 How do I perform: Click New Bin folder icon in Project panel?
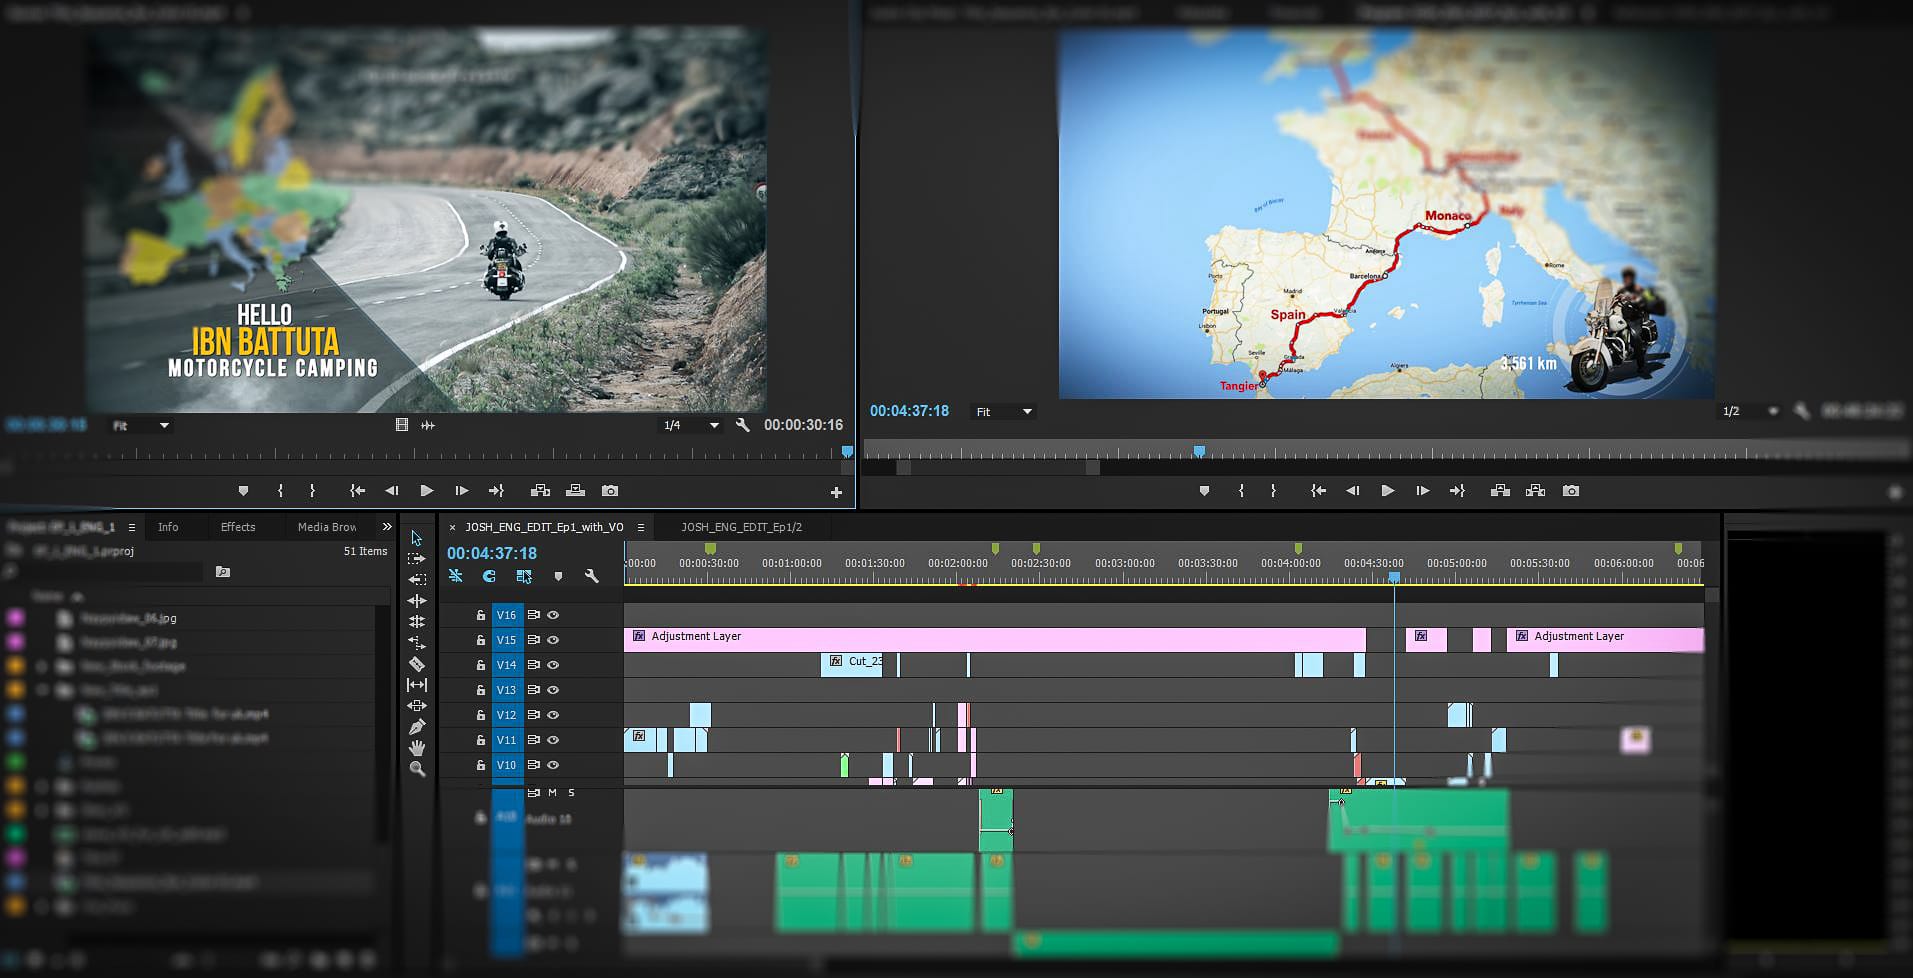[x=223, y=572]
